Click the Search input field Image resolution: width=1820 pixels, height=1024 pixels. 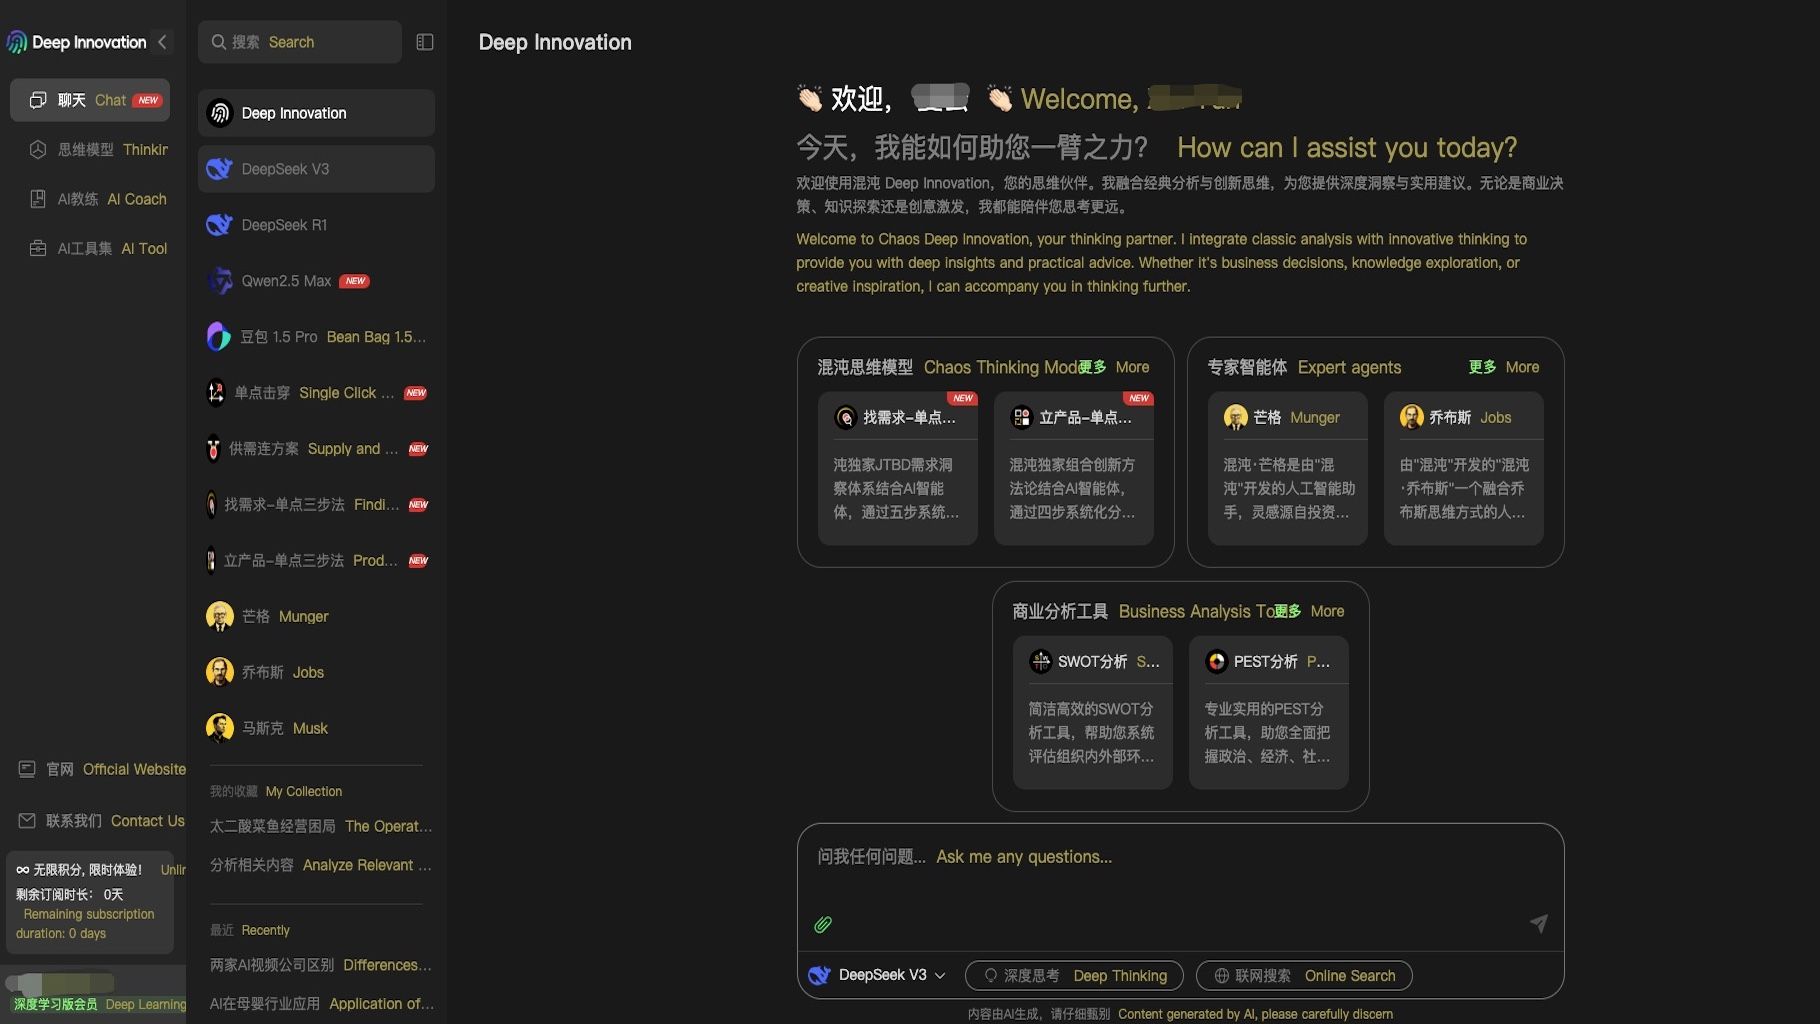tap(300, 42)
